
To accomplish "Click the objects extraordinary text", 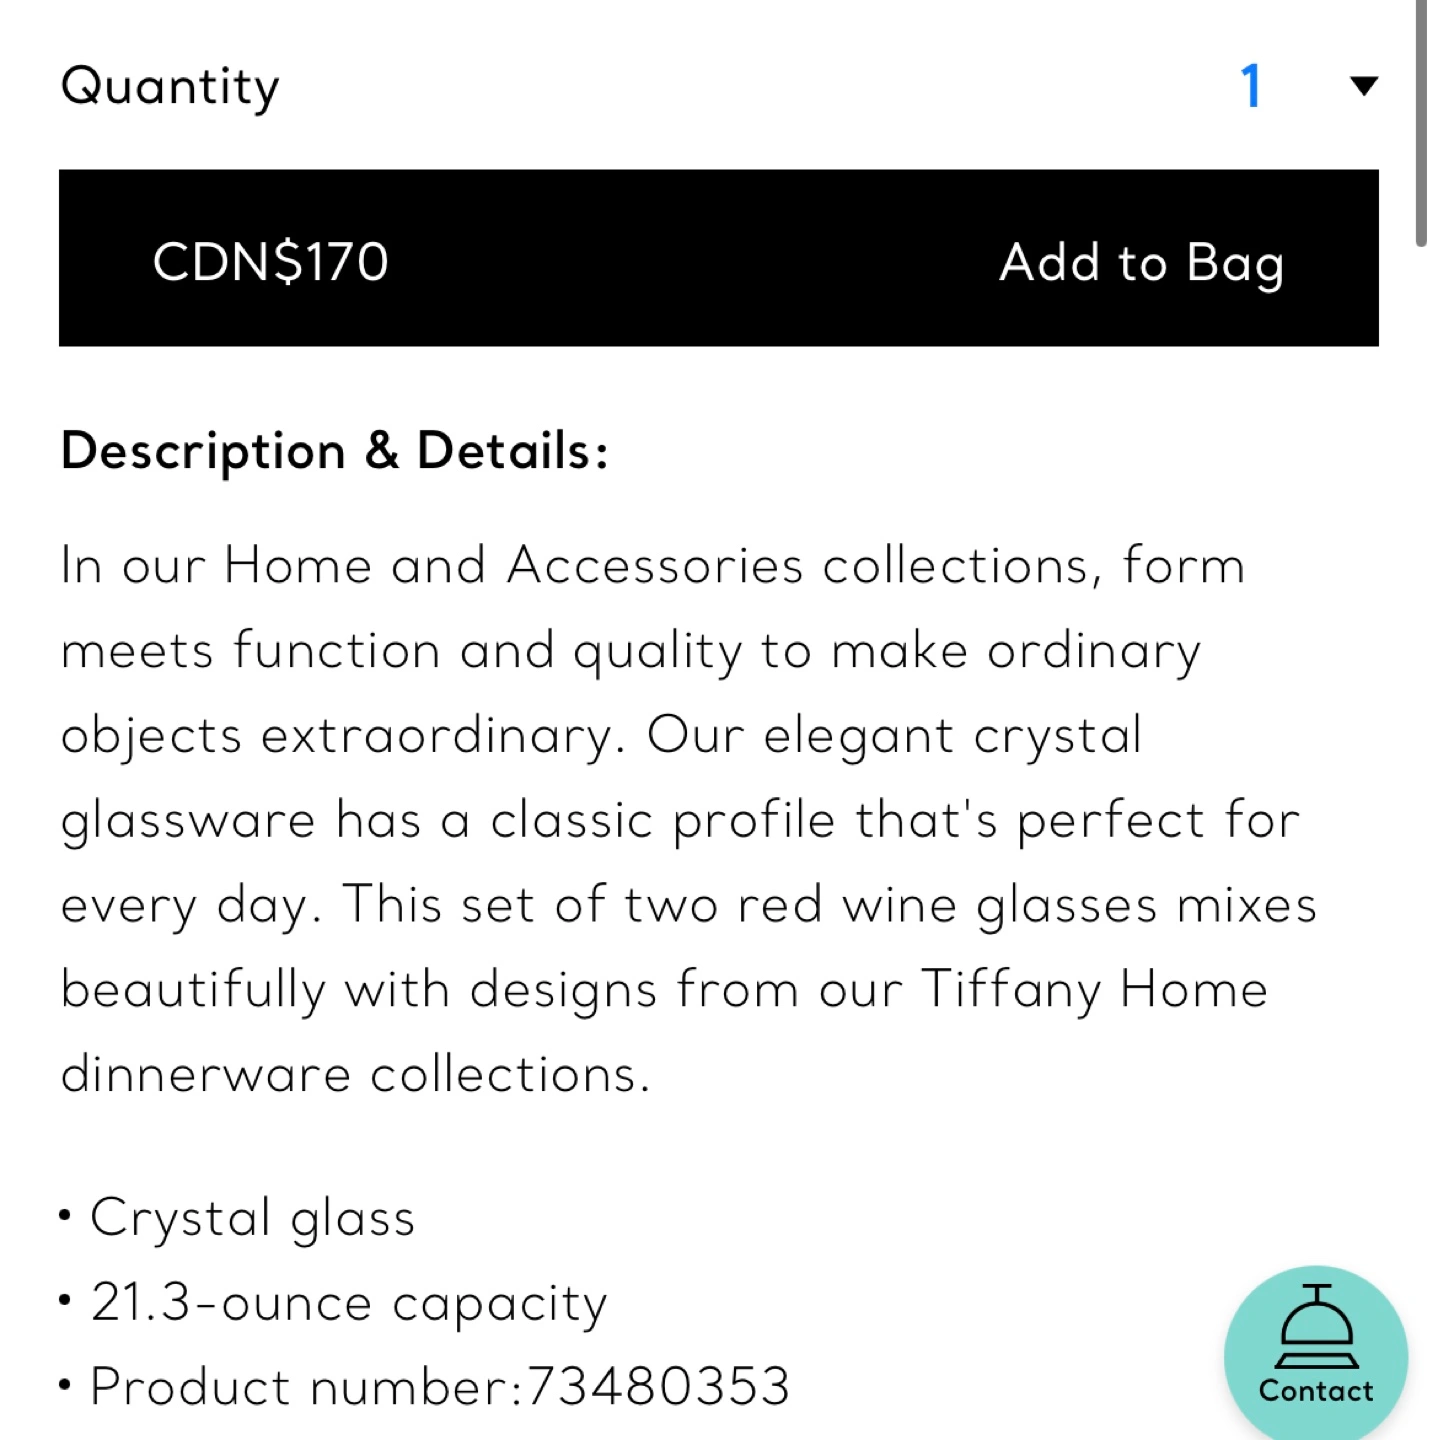I will (x=342, y=737).
